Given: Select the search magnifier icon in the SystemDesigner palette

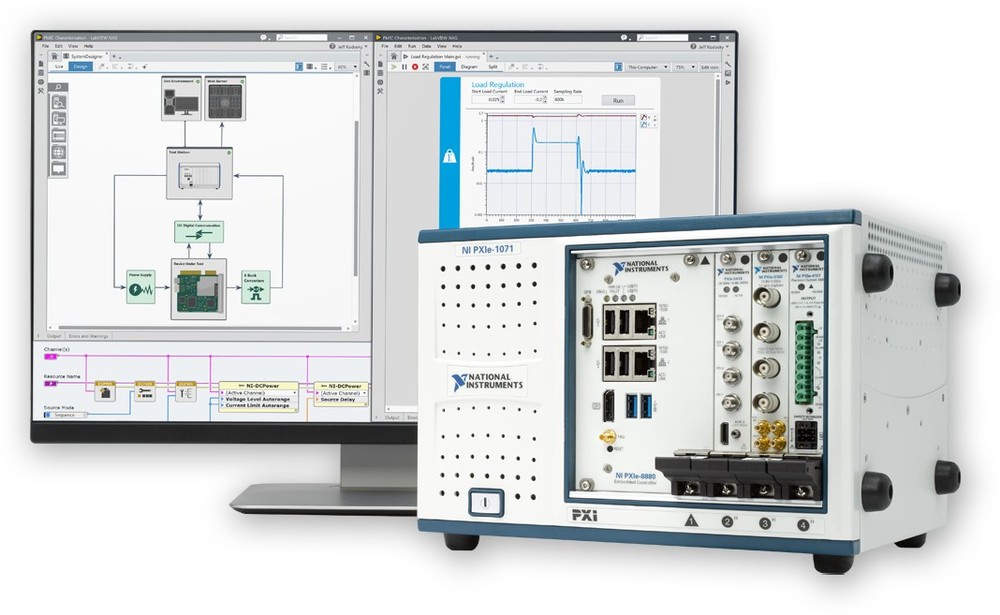Looking at the screenshot, I should pos(57,87).
